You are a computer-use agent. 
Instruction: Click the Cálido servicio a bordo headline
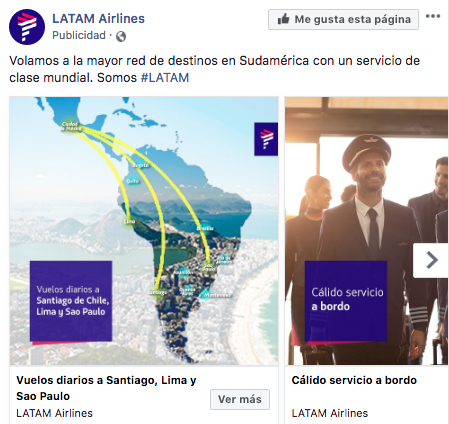click(354, 380)
